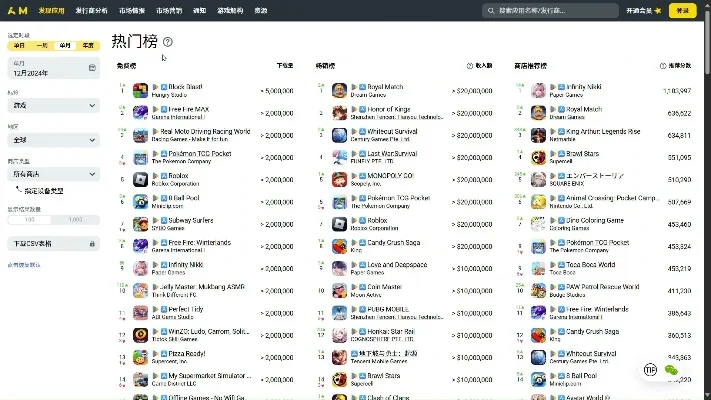Image resolution: width=711 pixels, height=400 pixels.
Task: Click Google Play icon beside Block Blast!
Action: 156,87
